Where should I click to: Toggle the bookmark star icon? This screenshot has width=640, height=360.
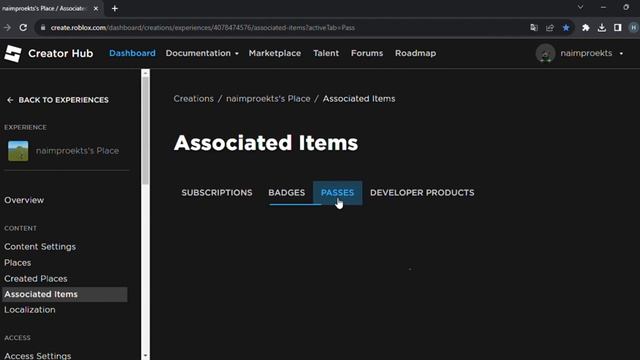click(566, 28)
